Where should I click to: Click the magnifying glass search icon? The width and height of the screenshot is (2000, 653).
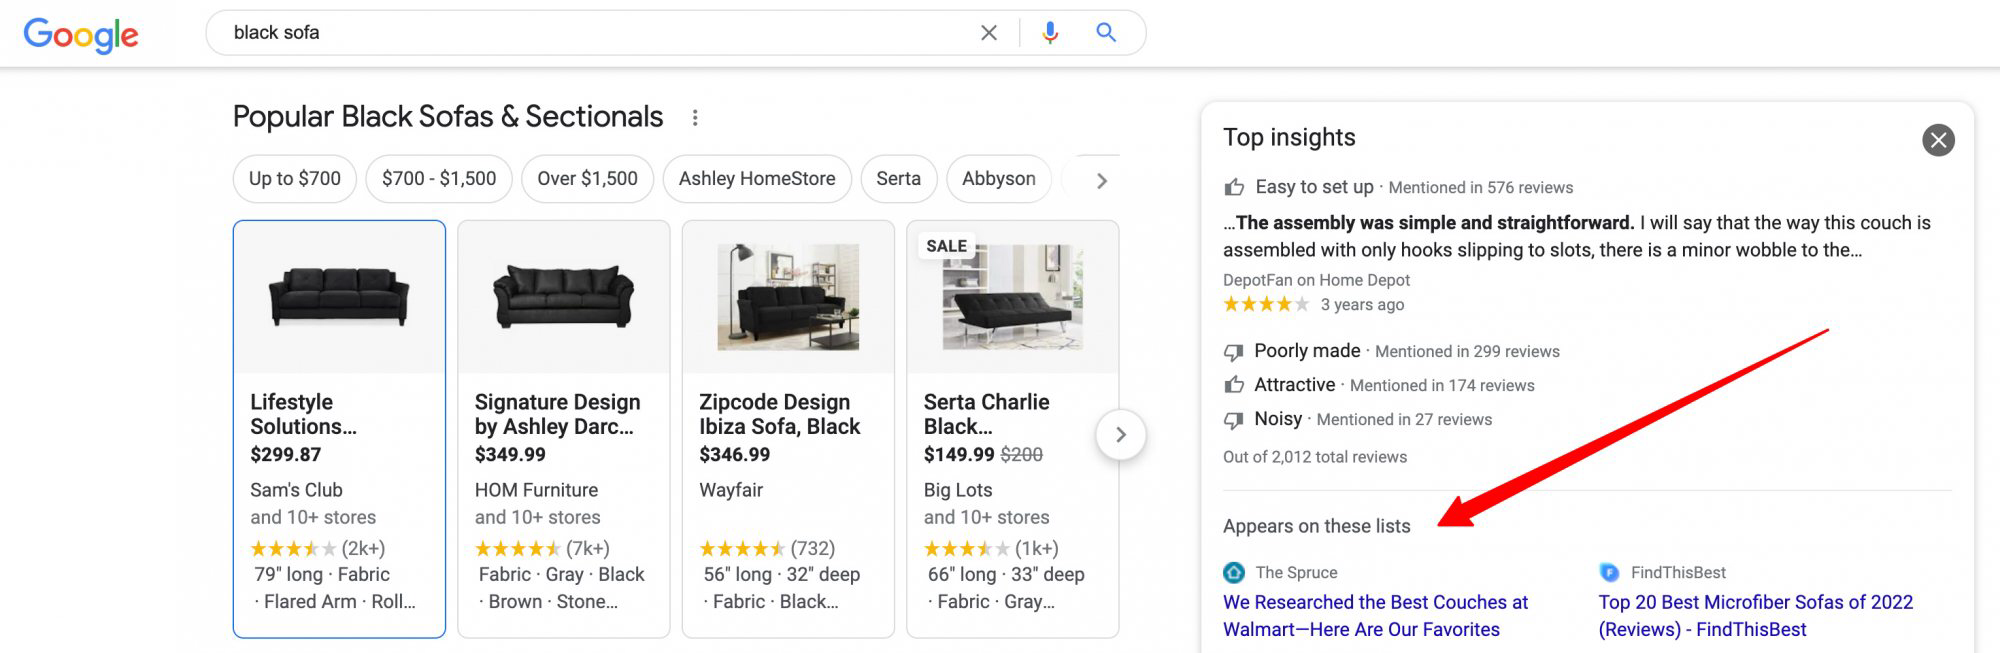(1105, 33)
